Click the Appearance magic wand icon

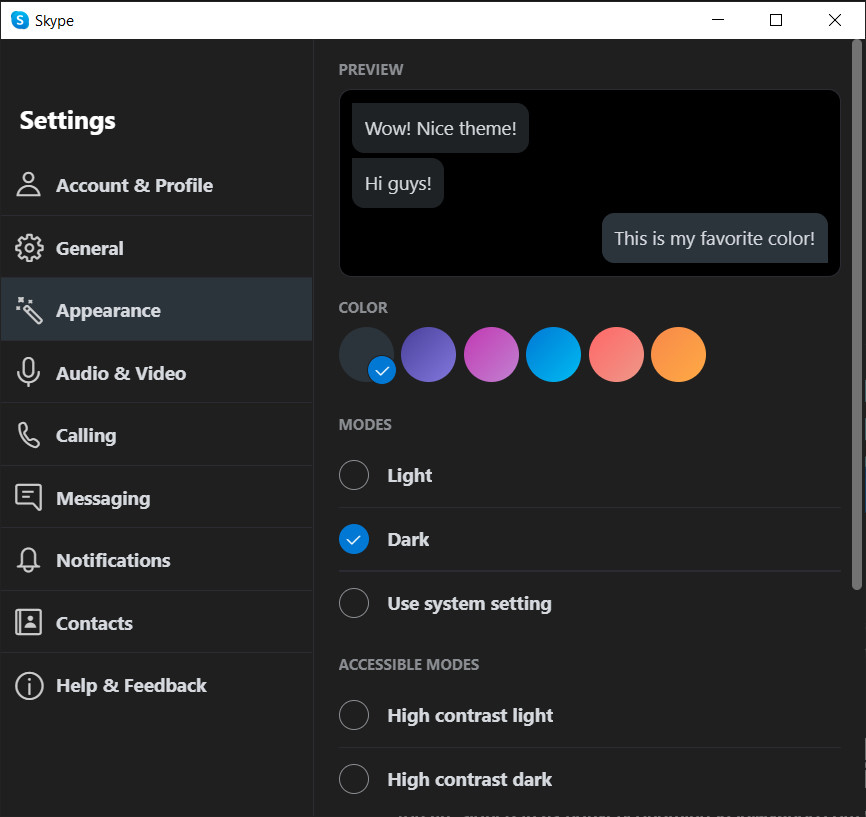pos(28,310)
